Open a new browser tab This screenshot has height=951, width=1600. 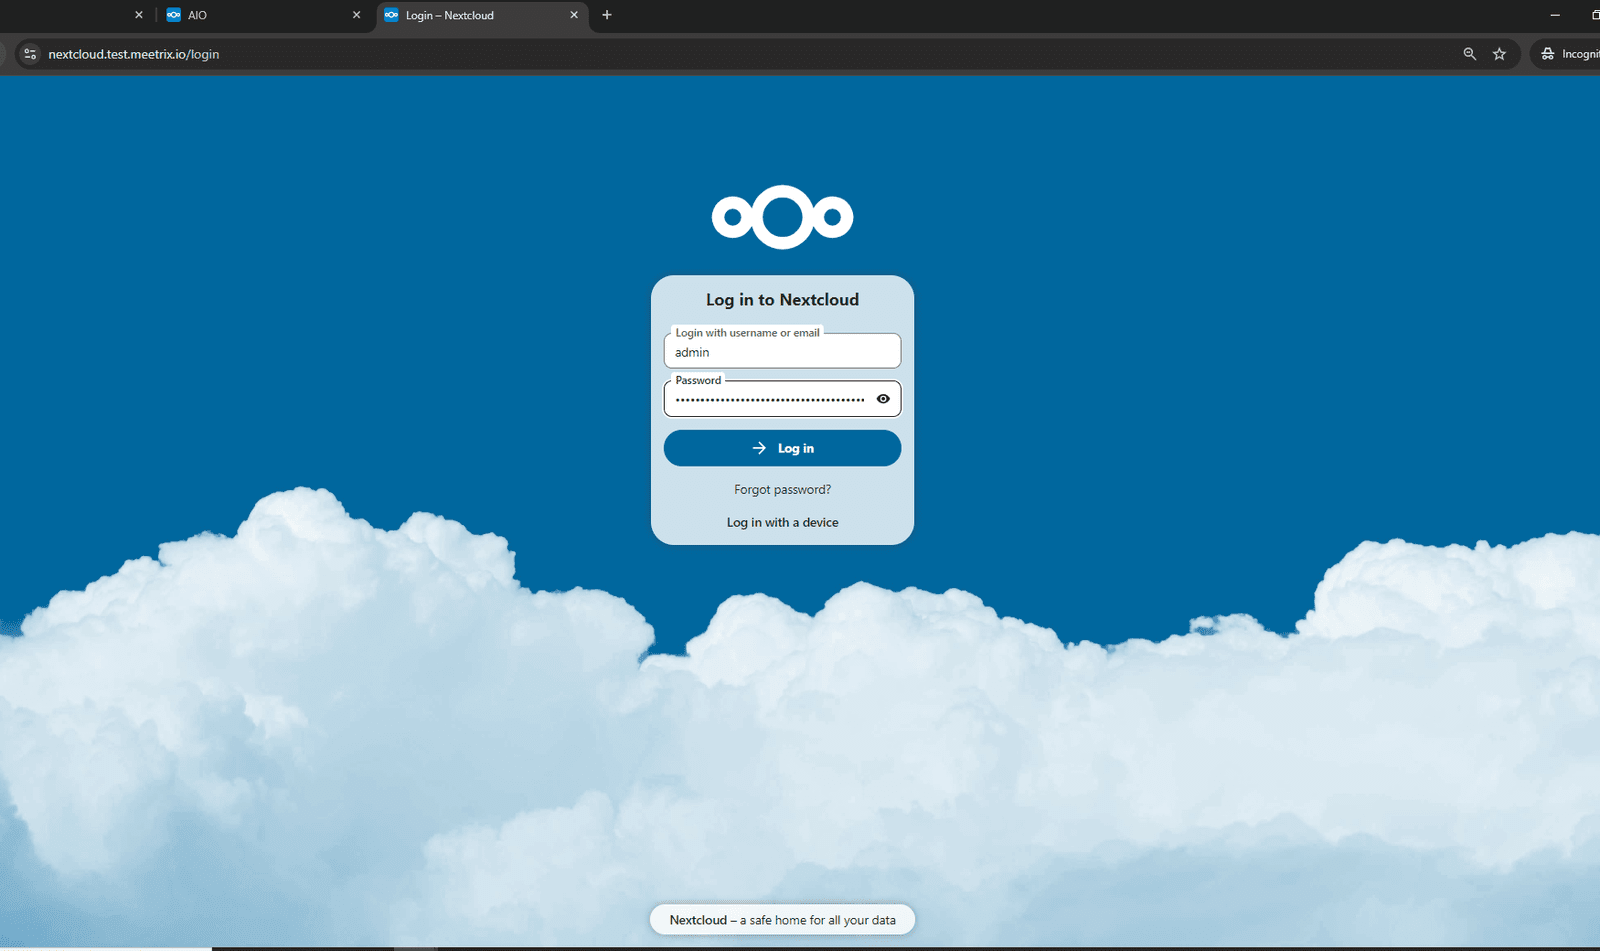607,15
